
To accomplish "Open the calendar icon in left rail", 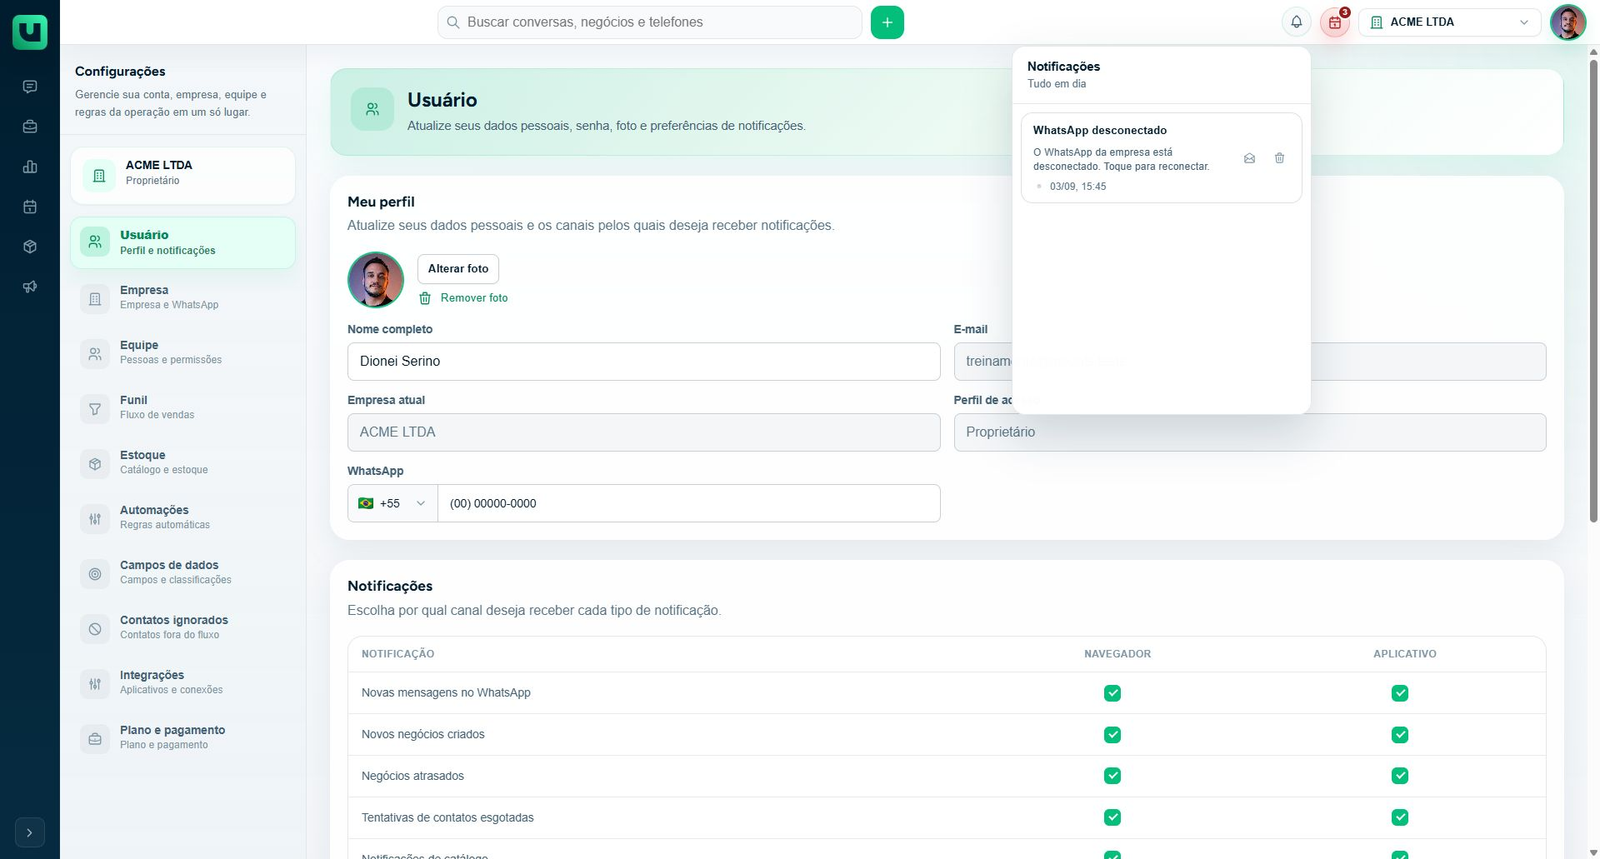I will pos(30,207).
